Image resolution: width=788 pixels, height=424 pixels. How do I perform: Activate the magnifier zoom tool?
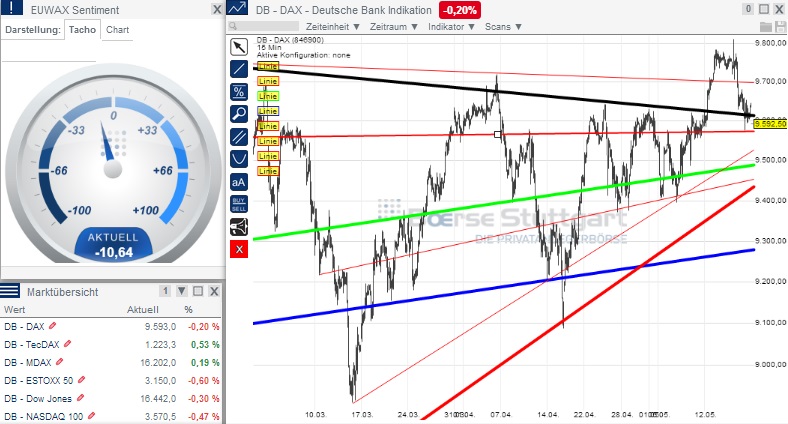(x=239, y=114)
